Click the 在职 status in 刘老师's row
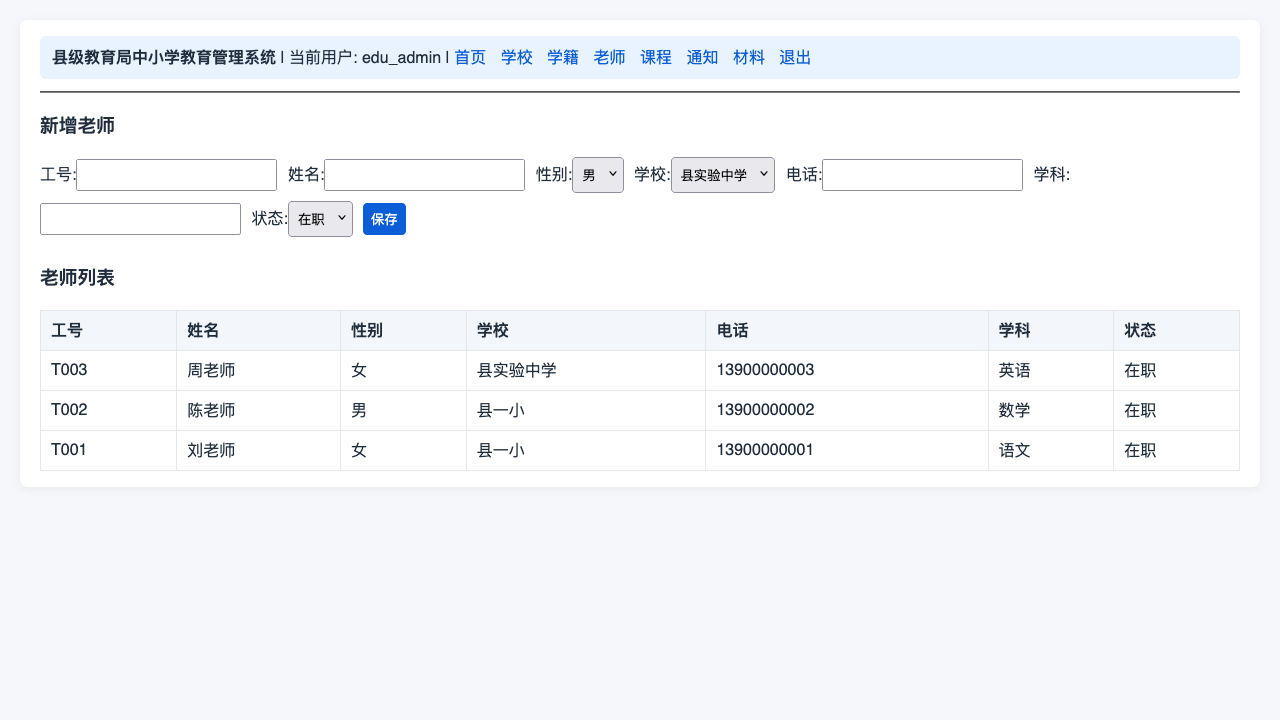 tap(1176, 450)
